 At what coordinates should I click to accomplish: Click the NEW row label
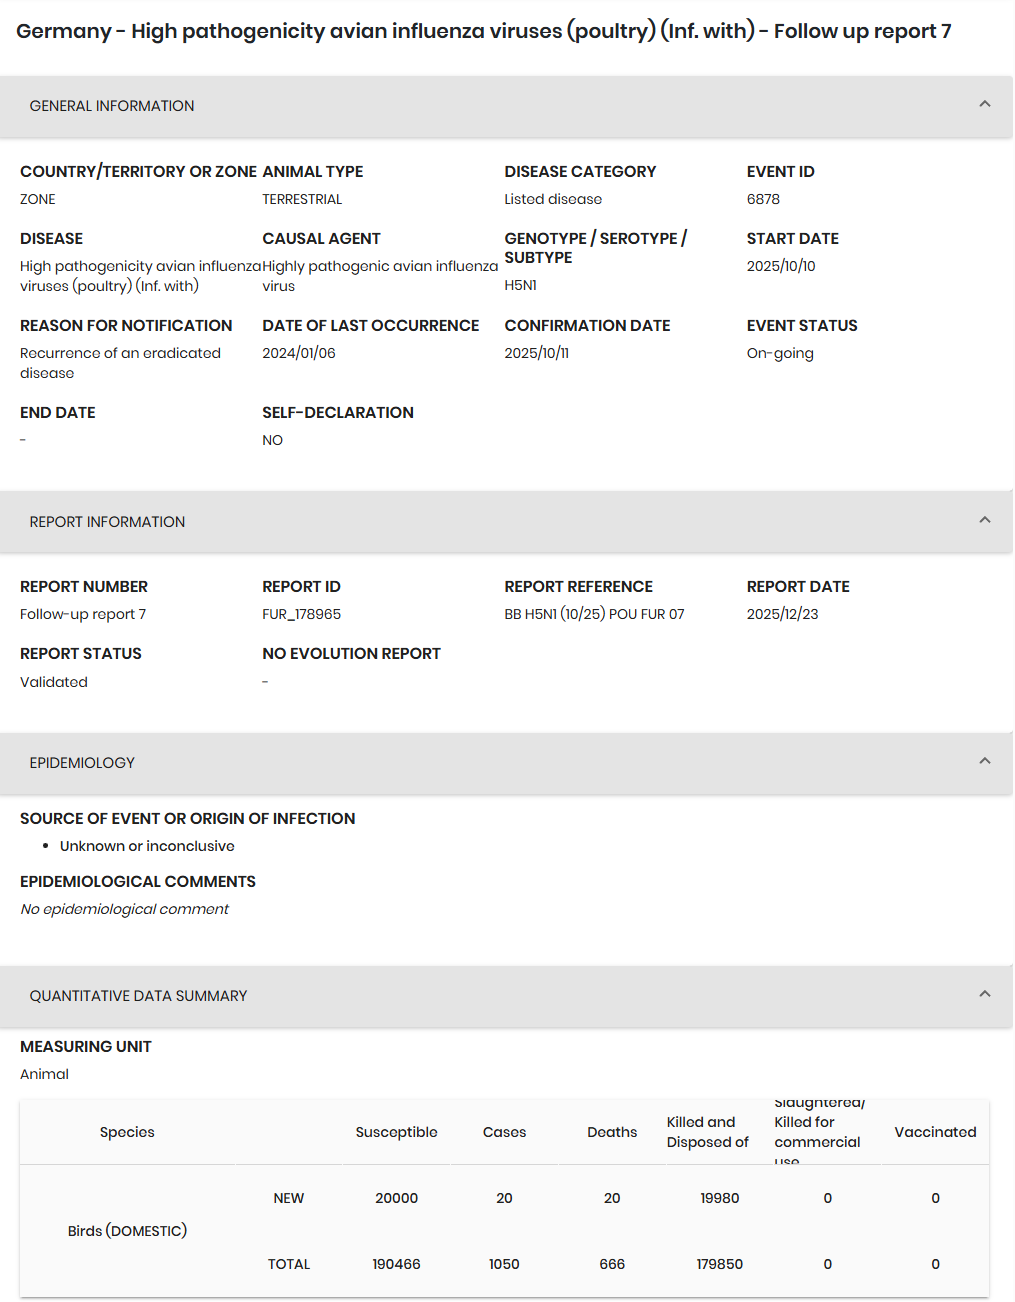[289, 1198]
